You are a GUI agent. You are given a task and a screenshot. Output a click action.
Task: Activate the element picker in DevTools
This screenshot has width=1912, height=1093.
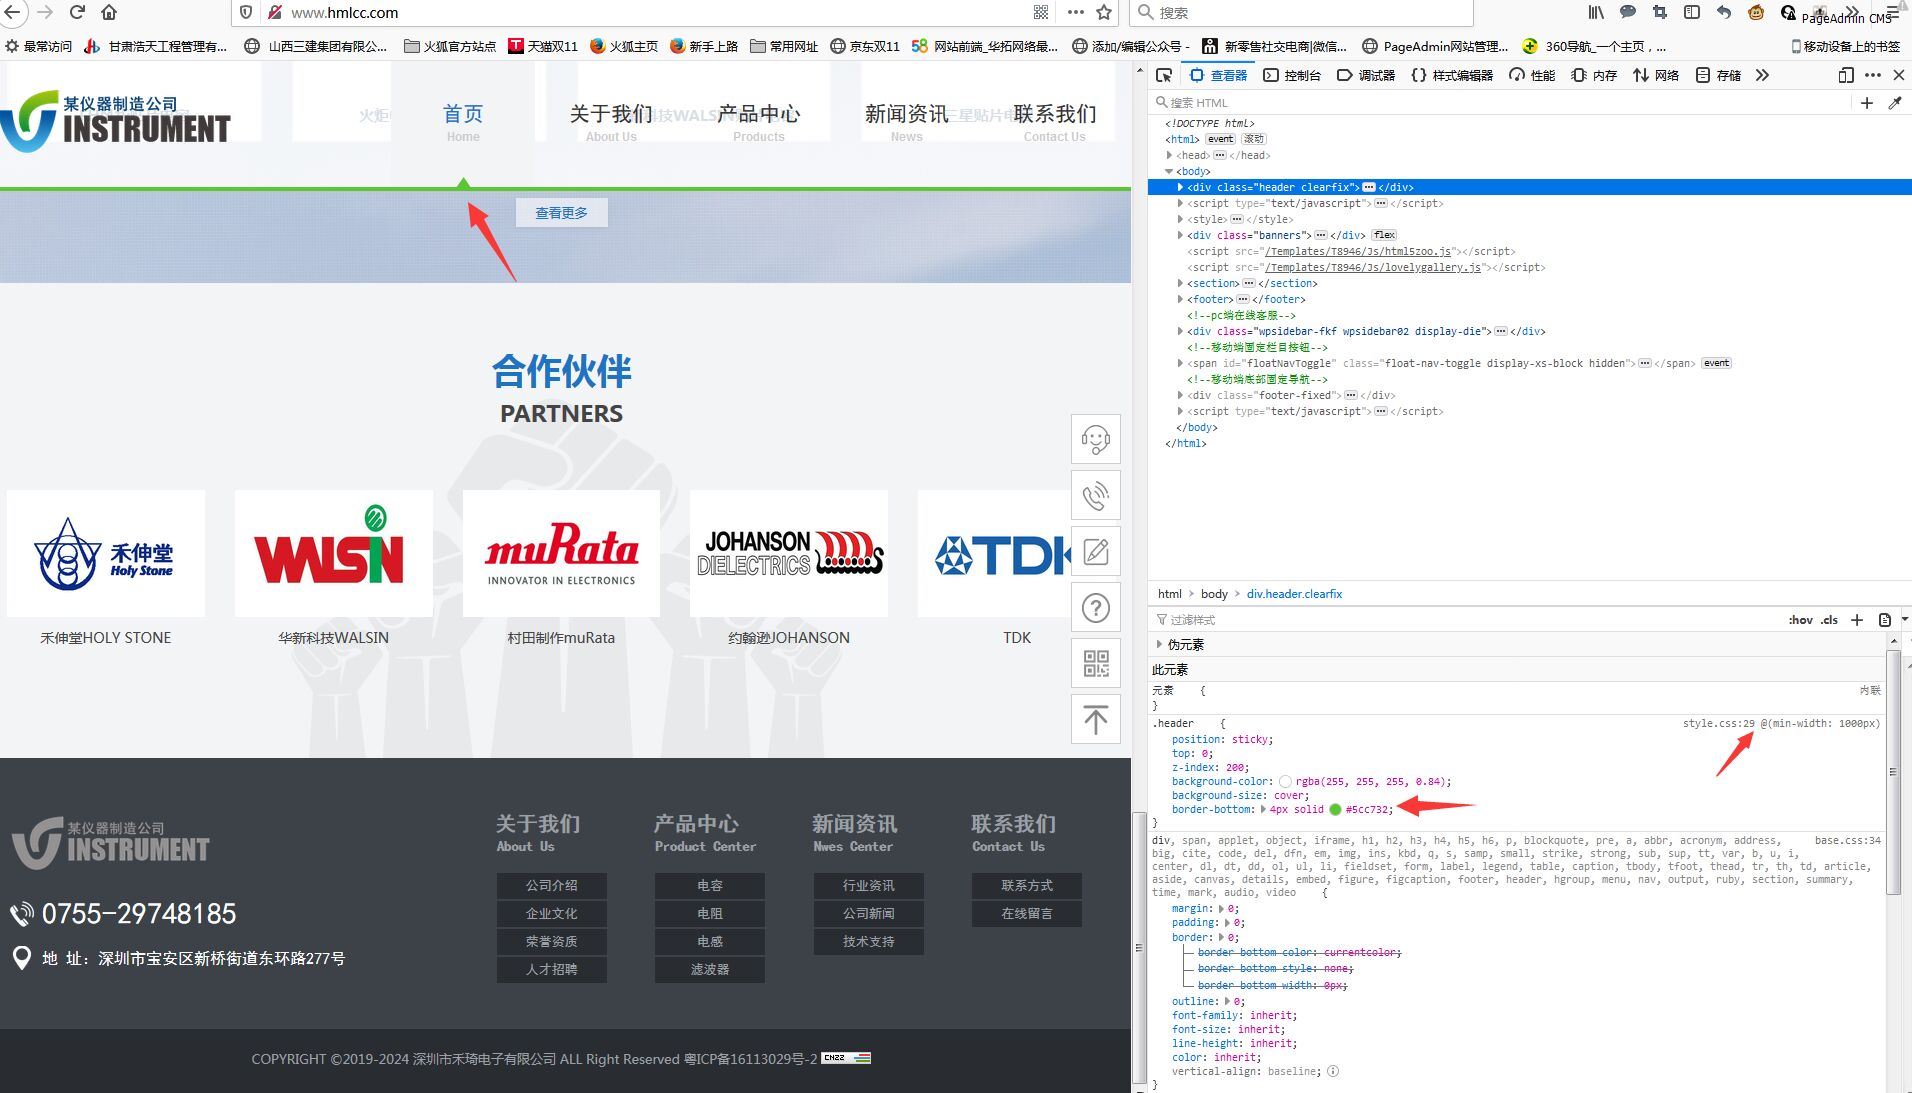[x=1164, y=75]
